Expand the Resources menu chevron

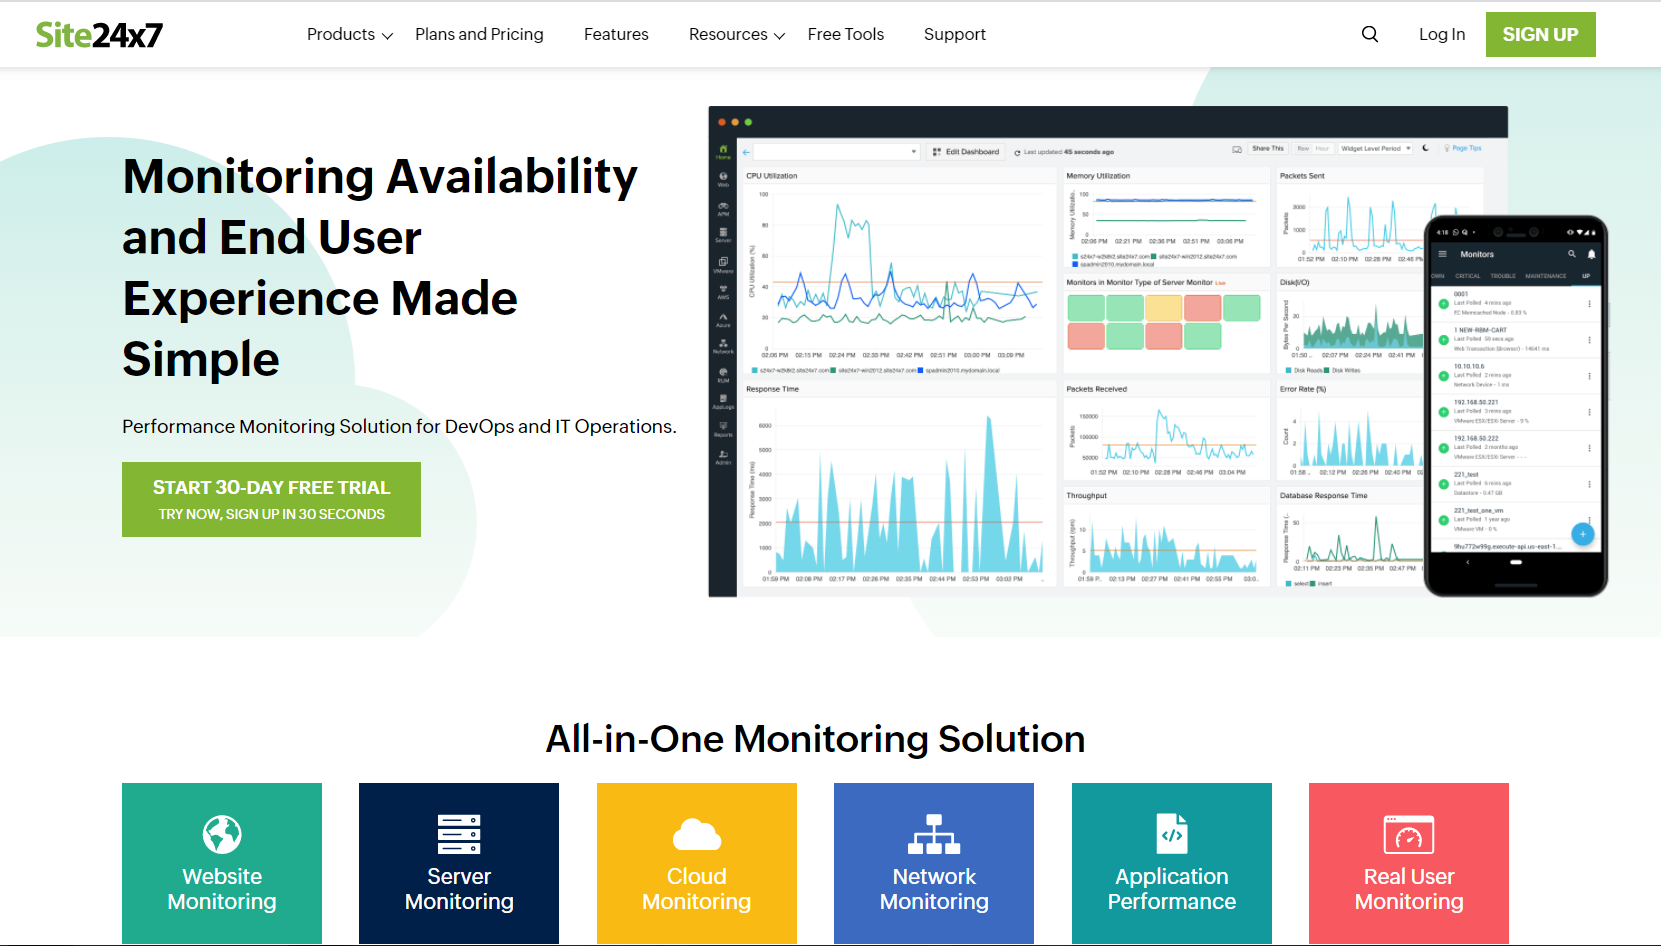779,36
